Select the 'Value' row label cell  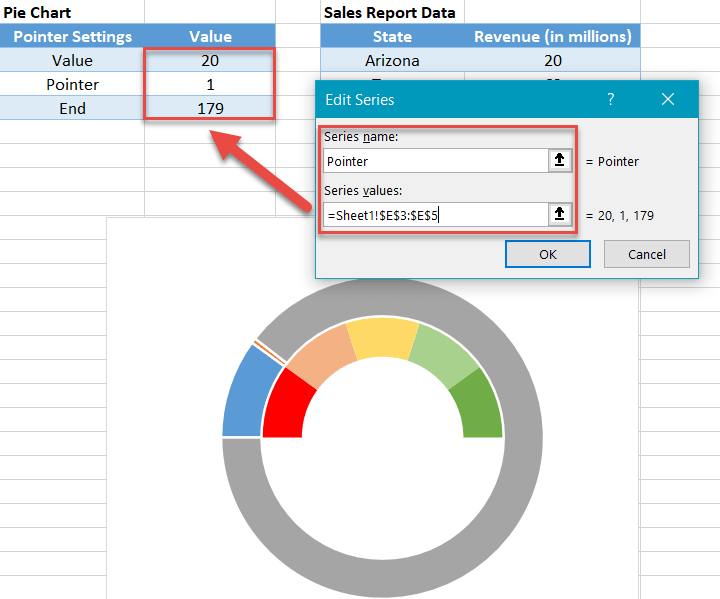tap(72, 60)
